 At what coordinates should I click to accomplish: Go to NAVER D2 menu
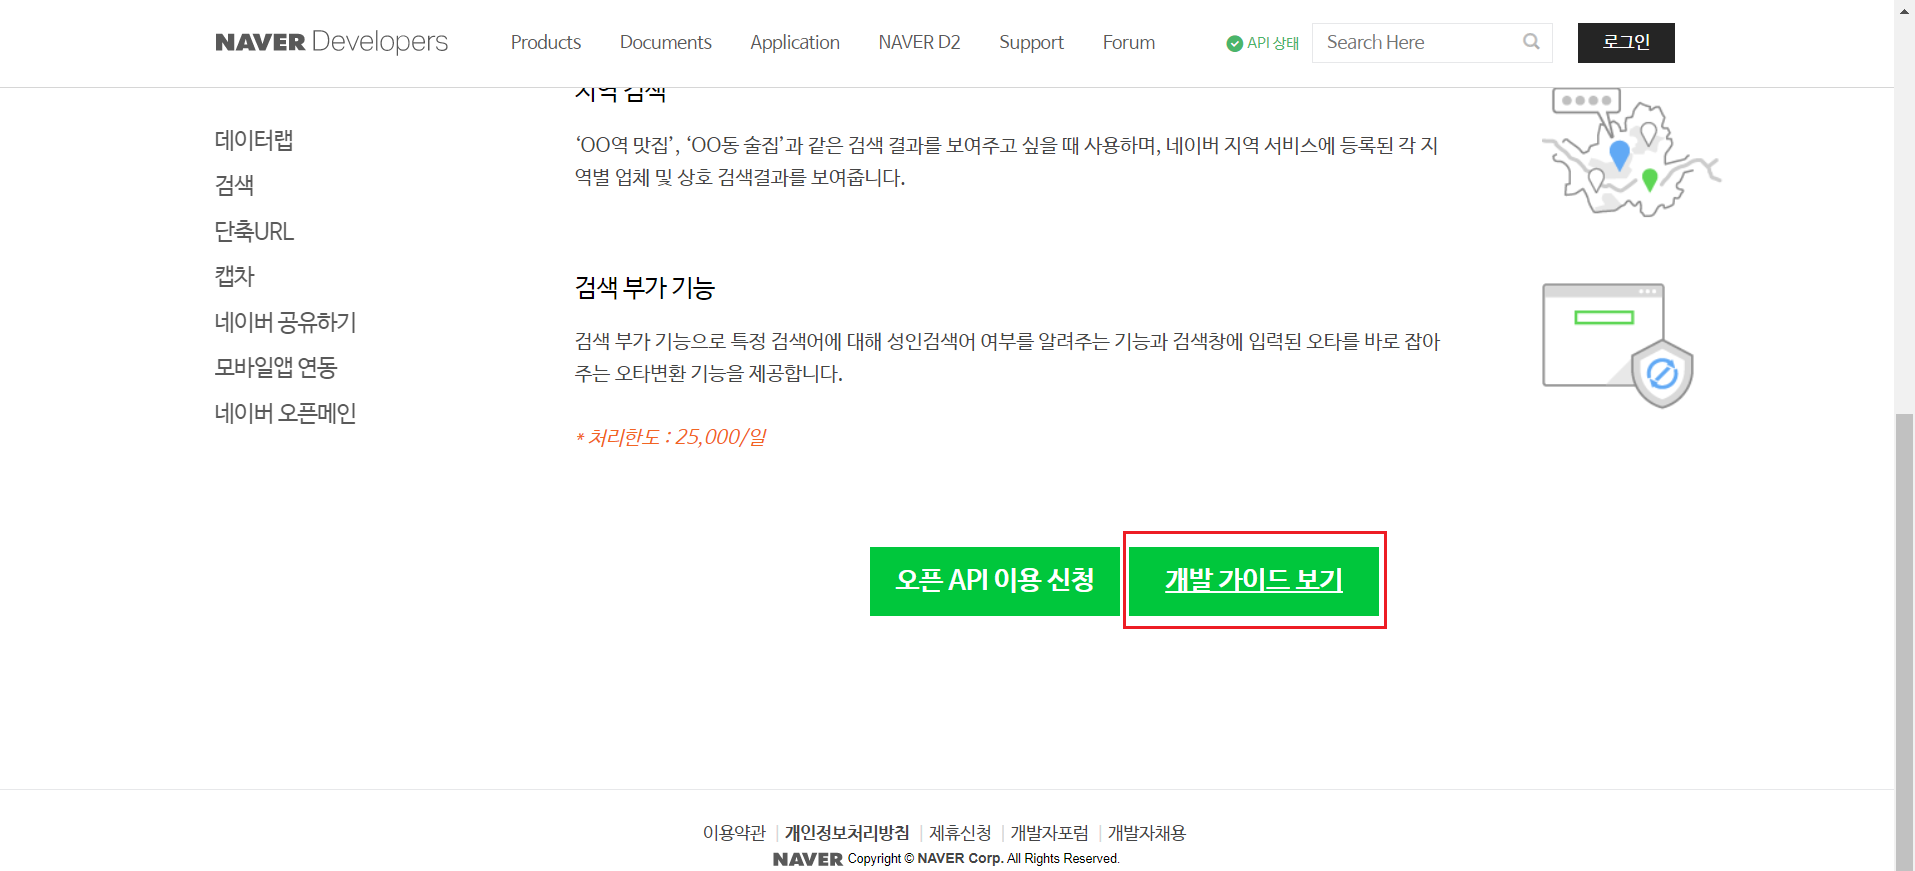(919, 42)
